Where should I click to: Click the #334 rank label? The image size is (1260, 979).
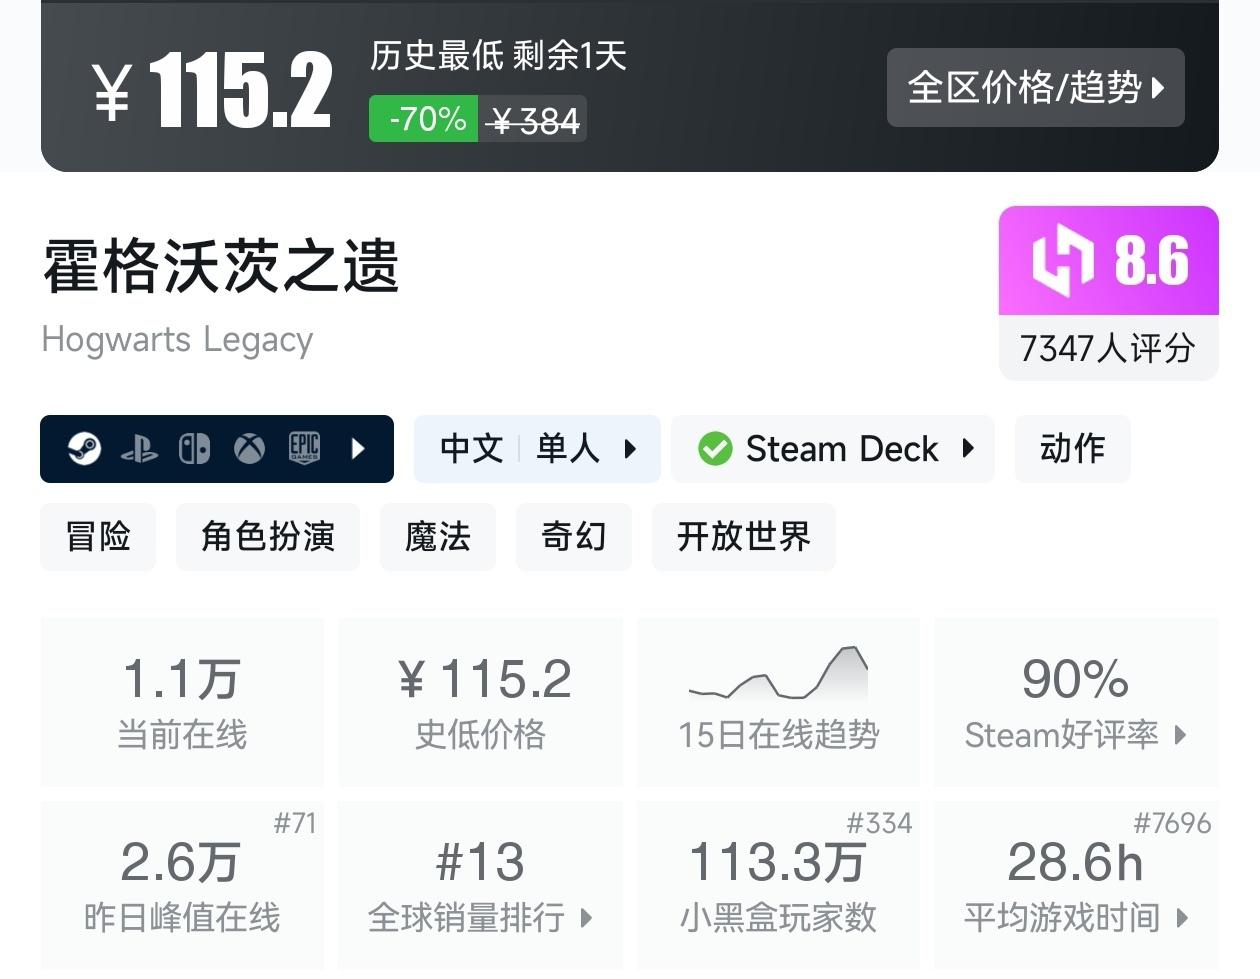coord(879,823)
